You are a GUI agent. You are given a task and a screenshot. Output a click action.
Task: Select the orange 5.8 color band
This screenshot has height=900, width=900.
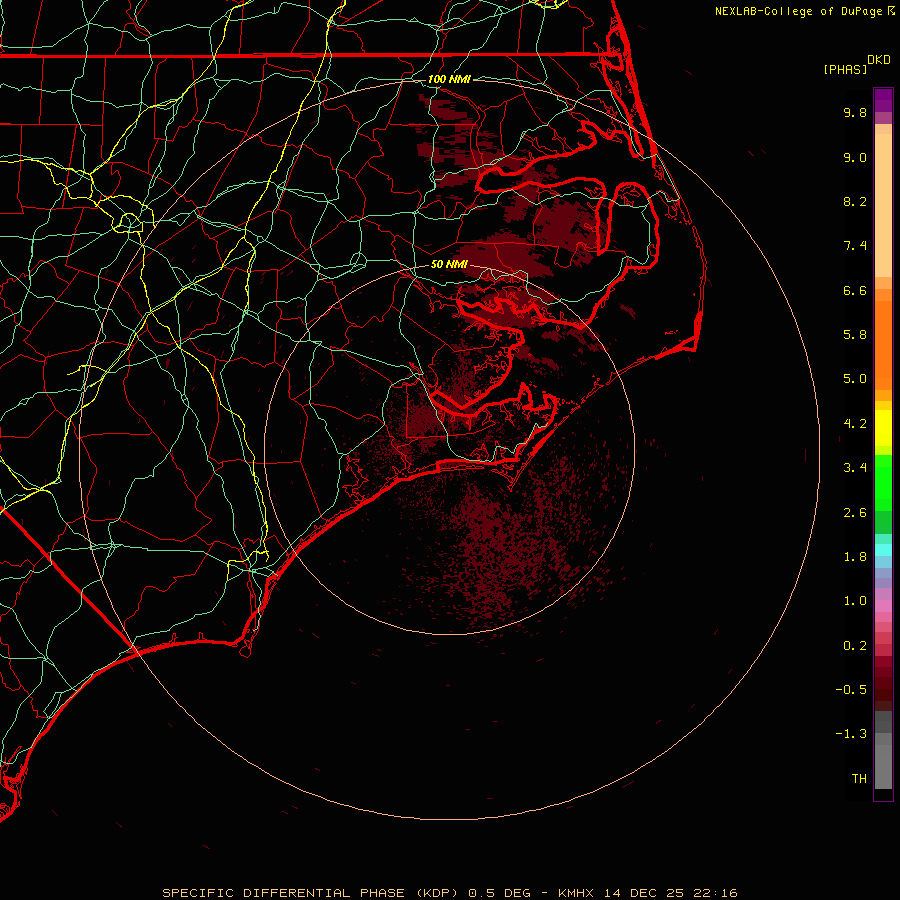(x=883, y=335)
